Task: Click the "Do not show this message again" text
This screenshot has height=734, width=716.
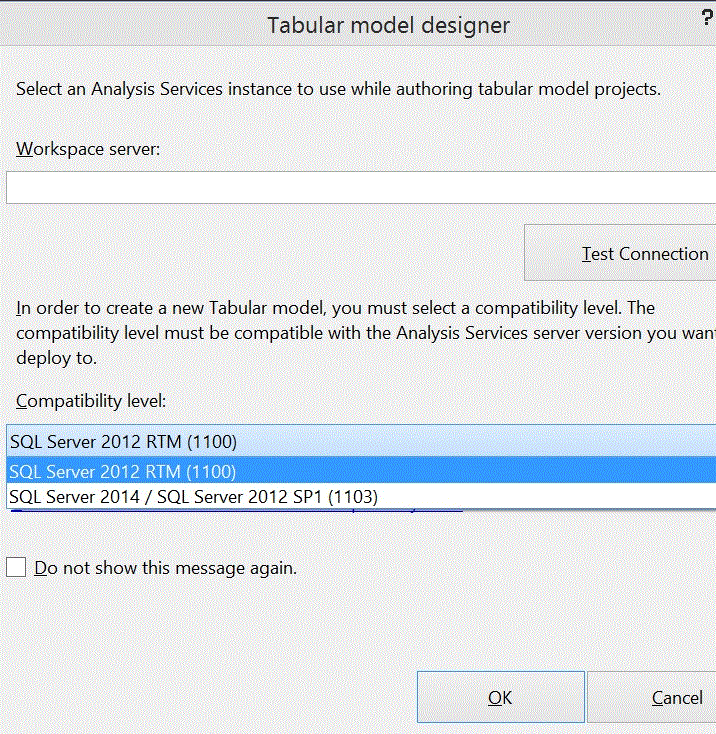Action: click(x=166, y=568)
